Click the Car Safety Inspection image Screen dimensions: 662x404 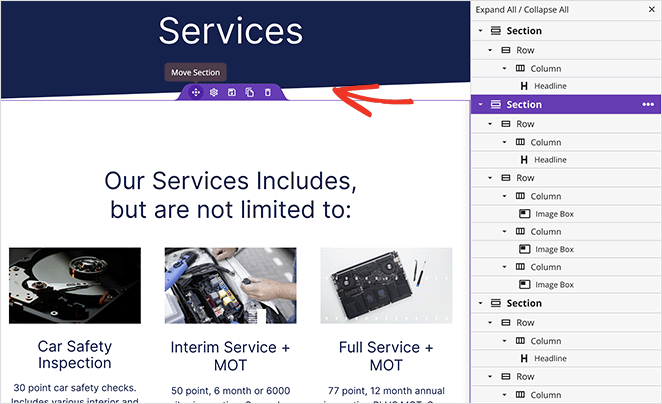(75, 285)
